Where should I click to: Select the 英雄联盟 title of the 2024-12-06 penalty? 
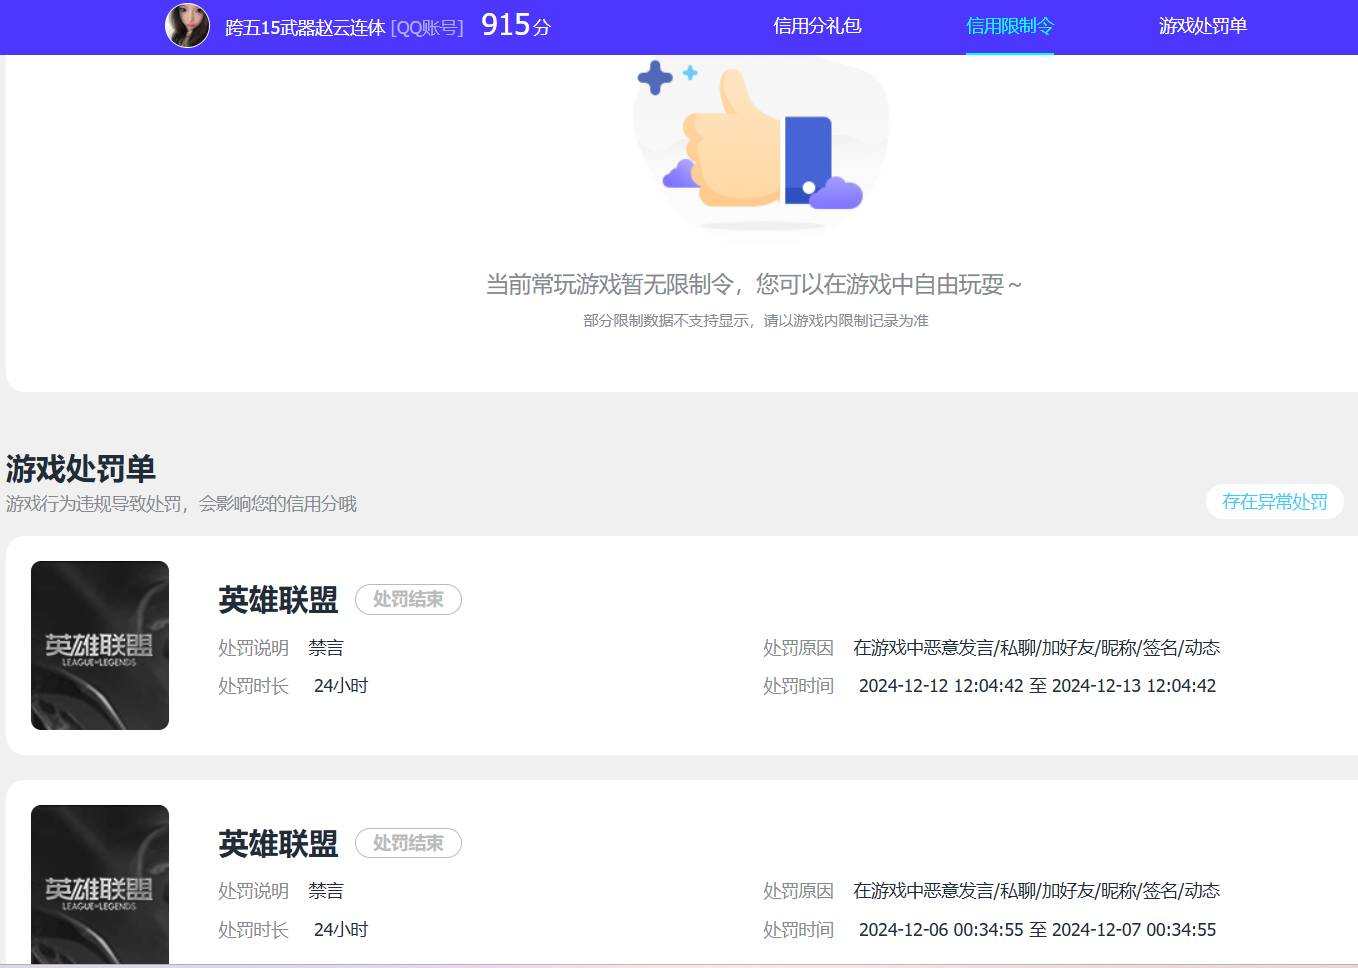pos(278,844)
